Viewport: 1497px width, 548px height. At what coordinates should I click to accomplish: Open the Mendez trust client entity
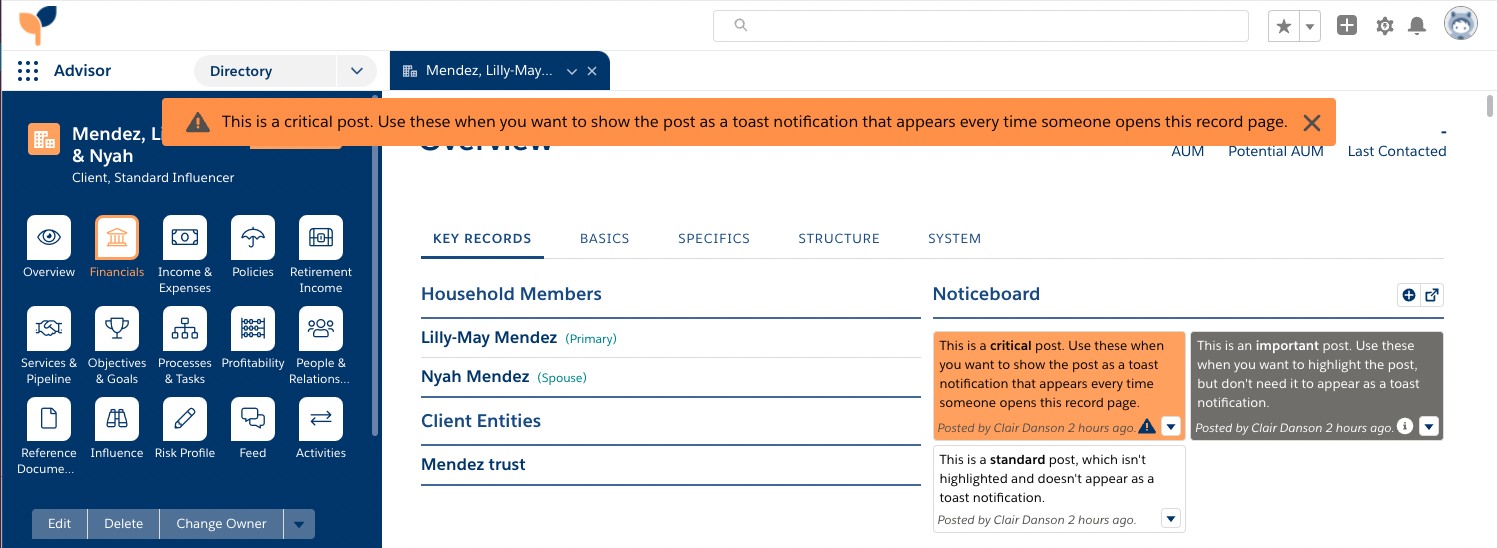[x=473, y=464]
